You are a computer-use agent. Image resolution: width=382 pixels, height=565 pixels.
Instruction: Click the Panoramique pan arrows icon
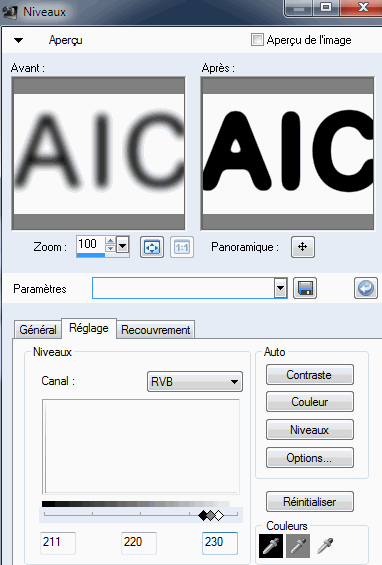coord(303,247)
